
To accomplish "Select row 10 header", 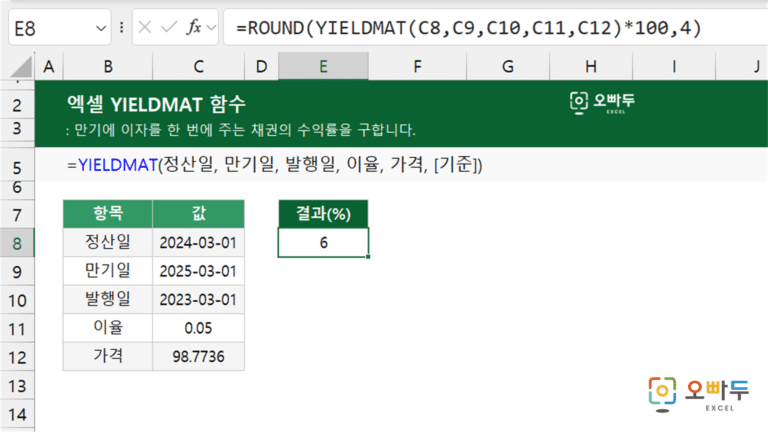I will (x=17, y=300).
